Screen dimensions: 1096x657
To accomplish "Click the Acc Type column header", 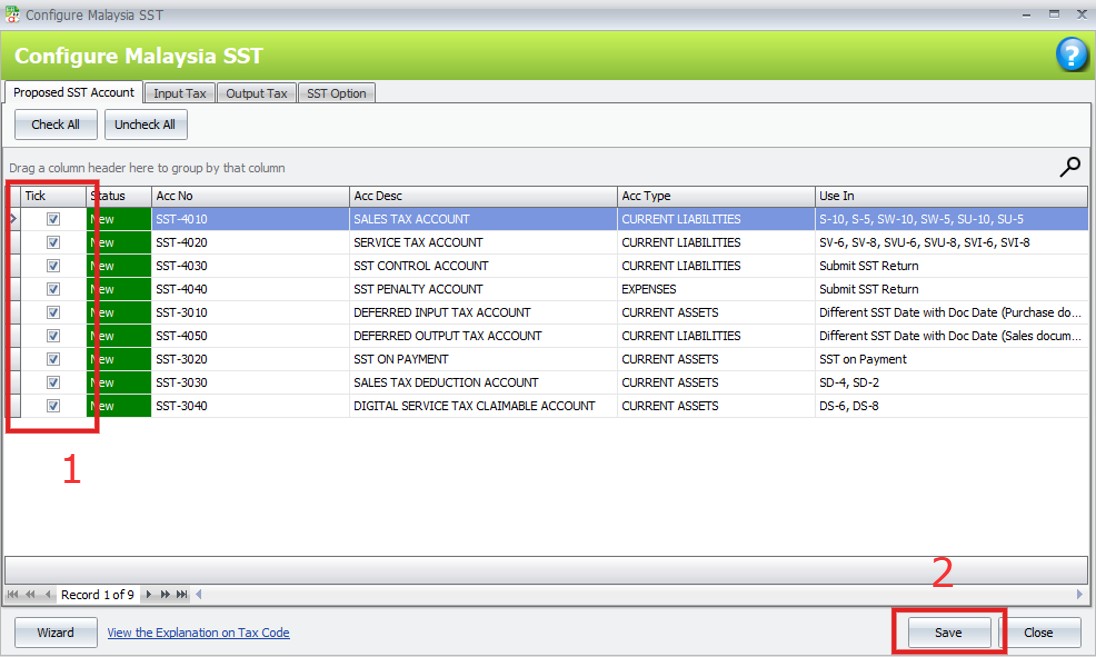I will click(x=715, y=196).
